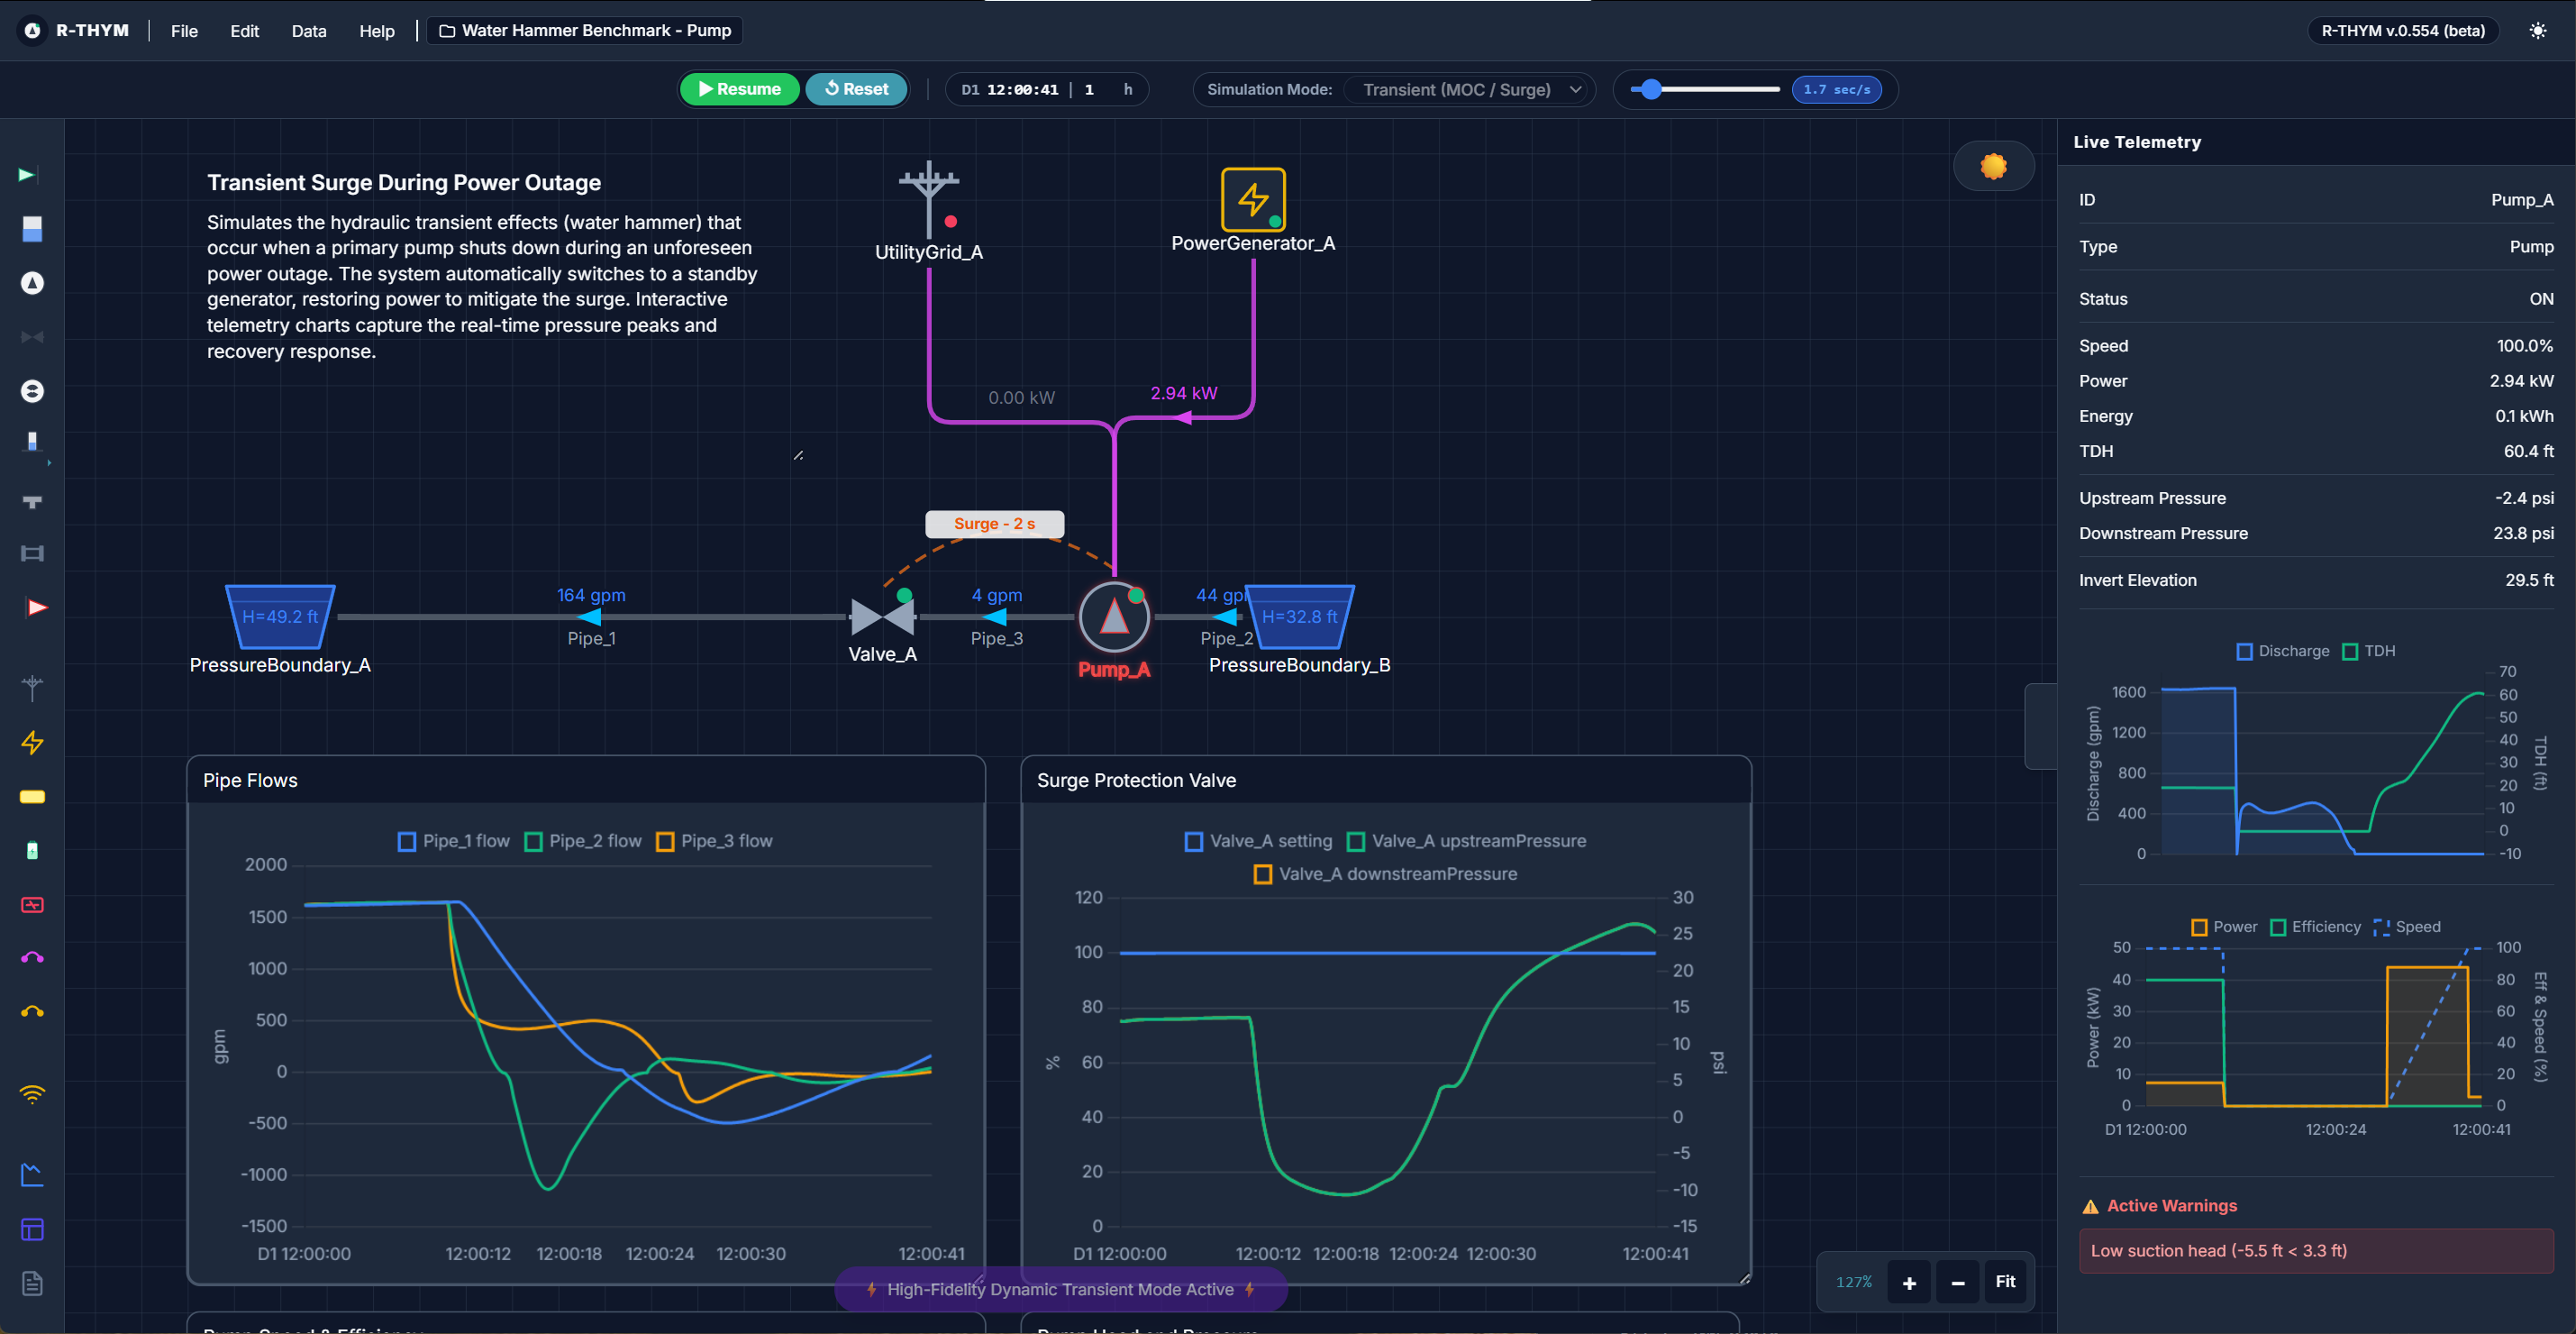
Task: Click the orange weather sun indicator
Action: click(1993, 166)
